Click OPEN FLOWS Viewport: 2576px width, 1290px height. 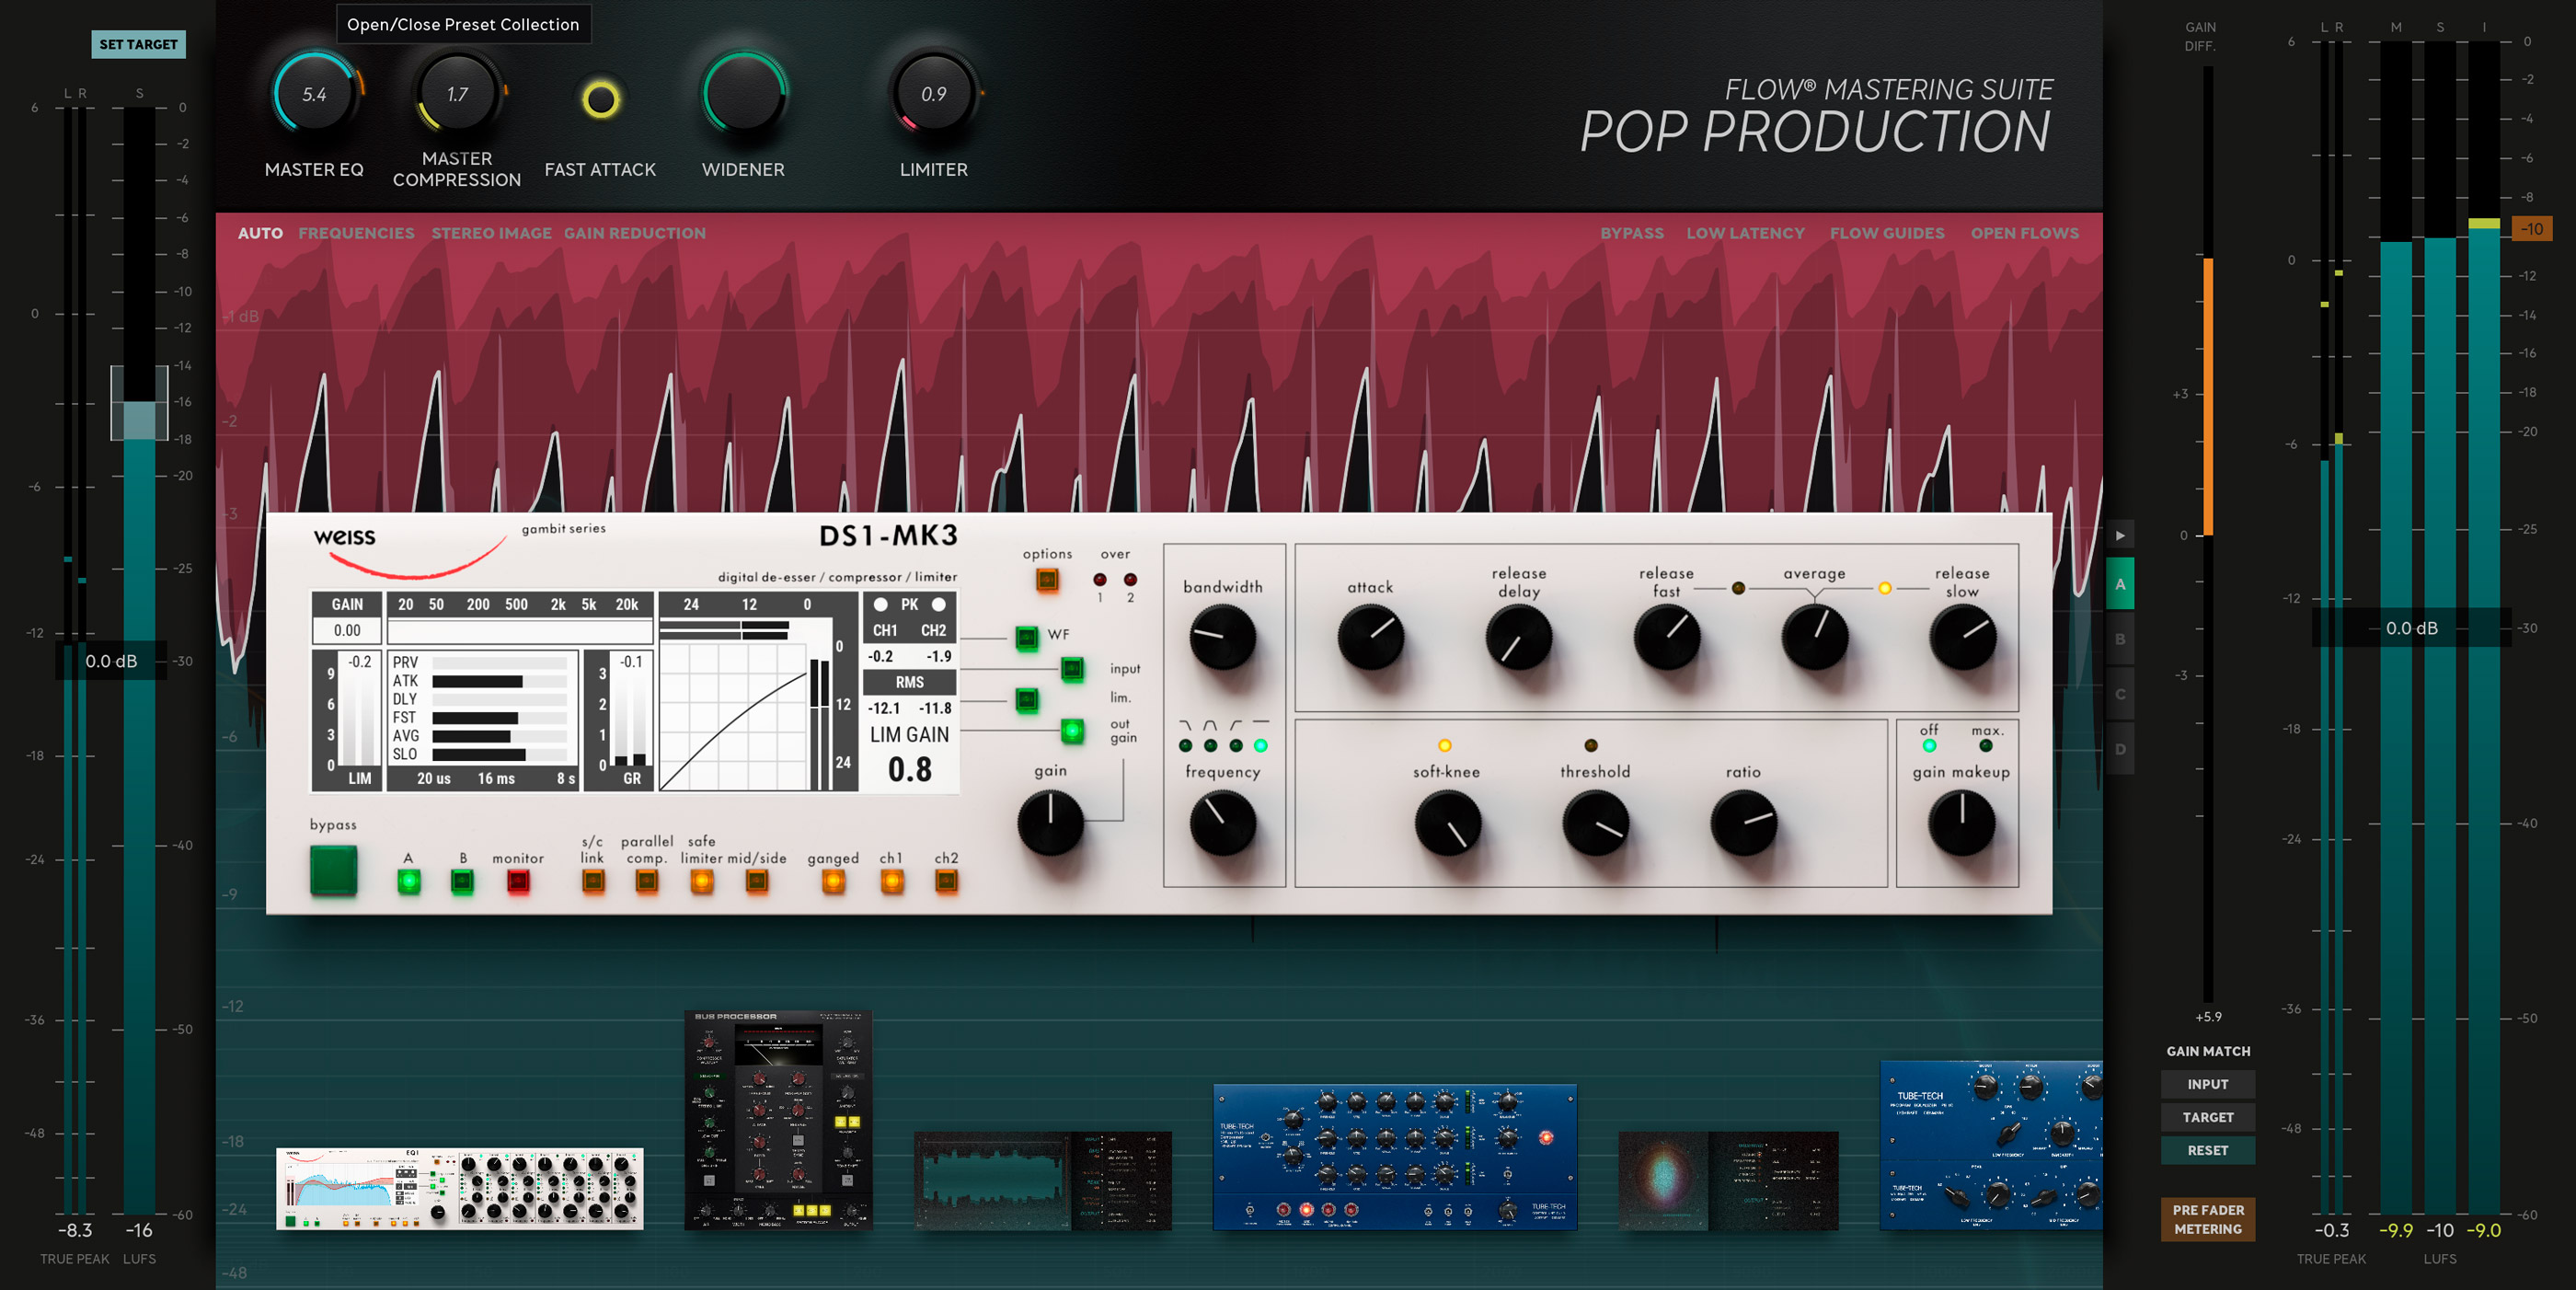pos(2024,233)
